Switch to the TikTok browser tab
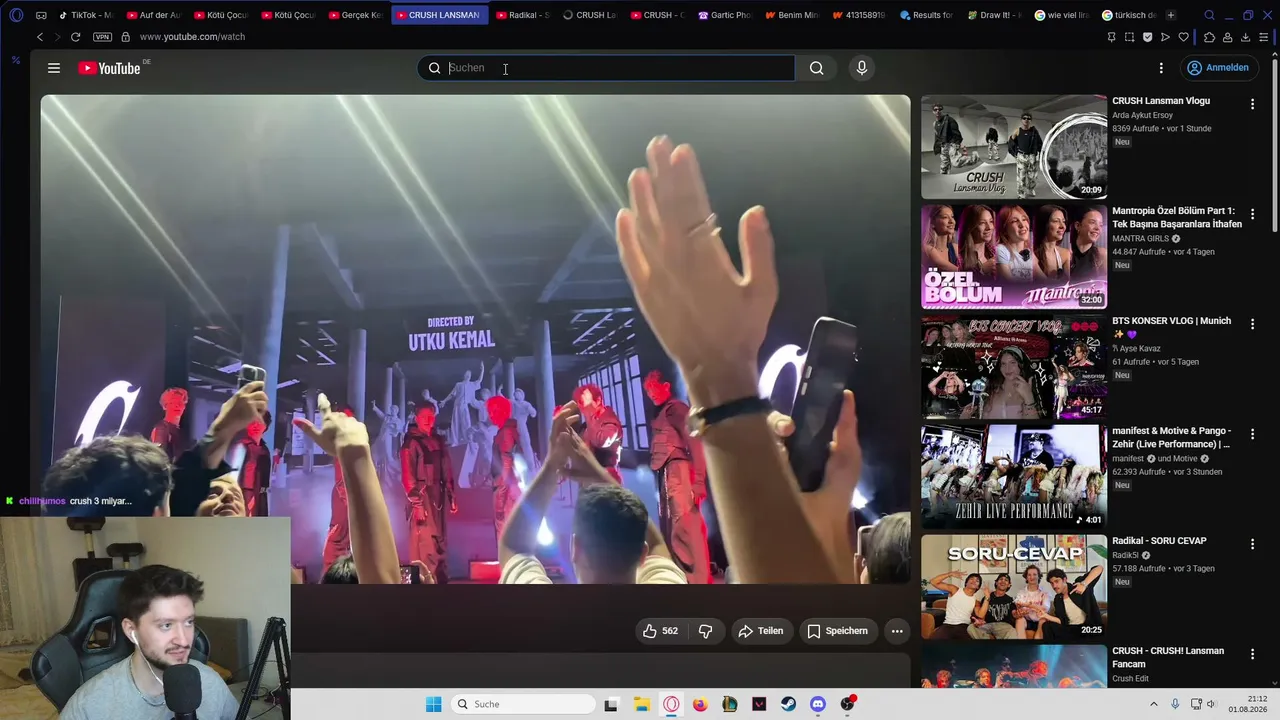The width and height of the screenshot is (1280, 720). (x=87, y=15)
